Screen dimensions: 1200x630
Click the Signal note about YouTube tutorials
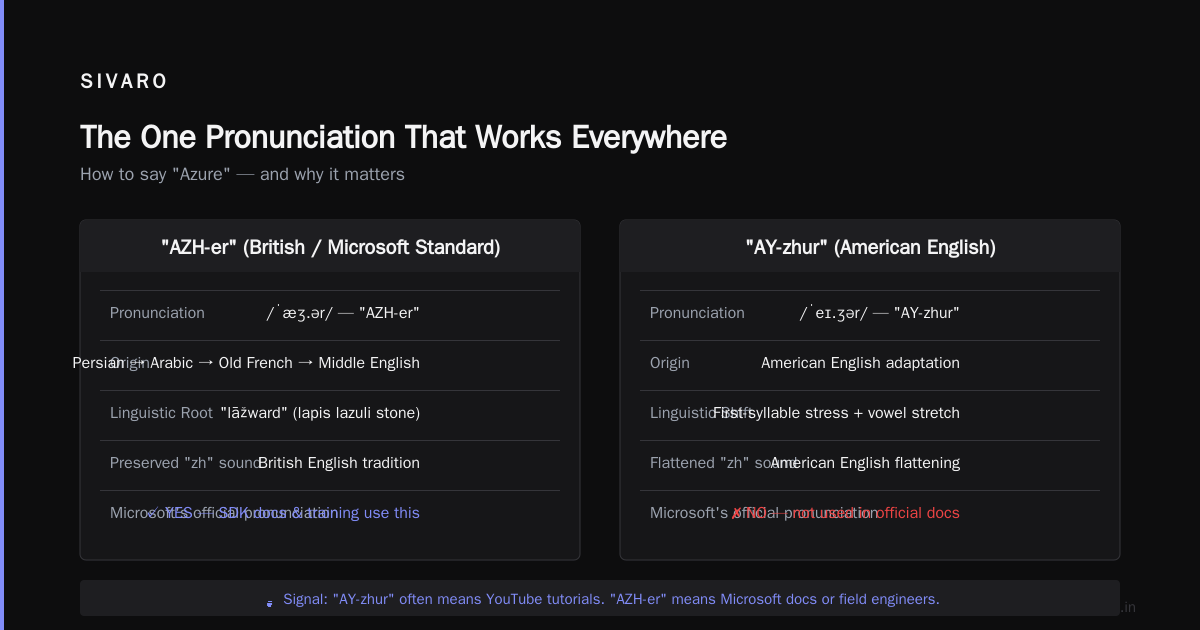click(611, 599)
